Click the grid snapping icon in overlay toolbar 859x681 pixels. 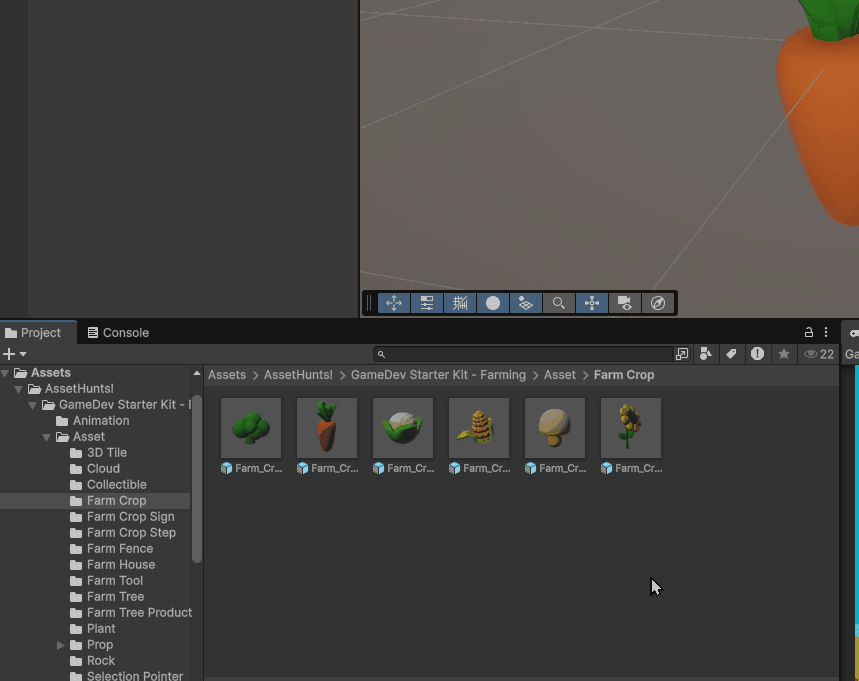point(460,303)
